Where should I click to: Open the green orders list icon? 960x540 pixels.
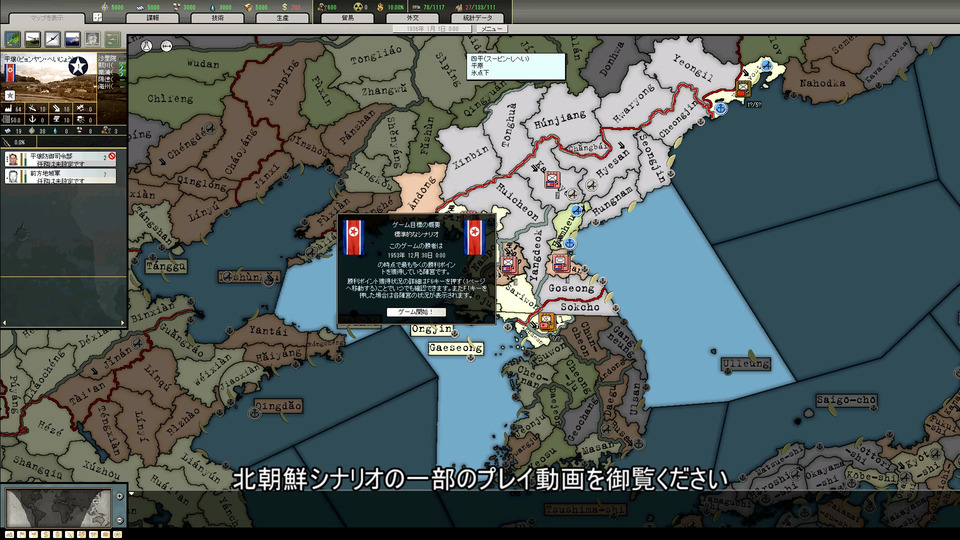113,39
